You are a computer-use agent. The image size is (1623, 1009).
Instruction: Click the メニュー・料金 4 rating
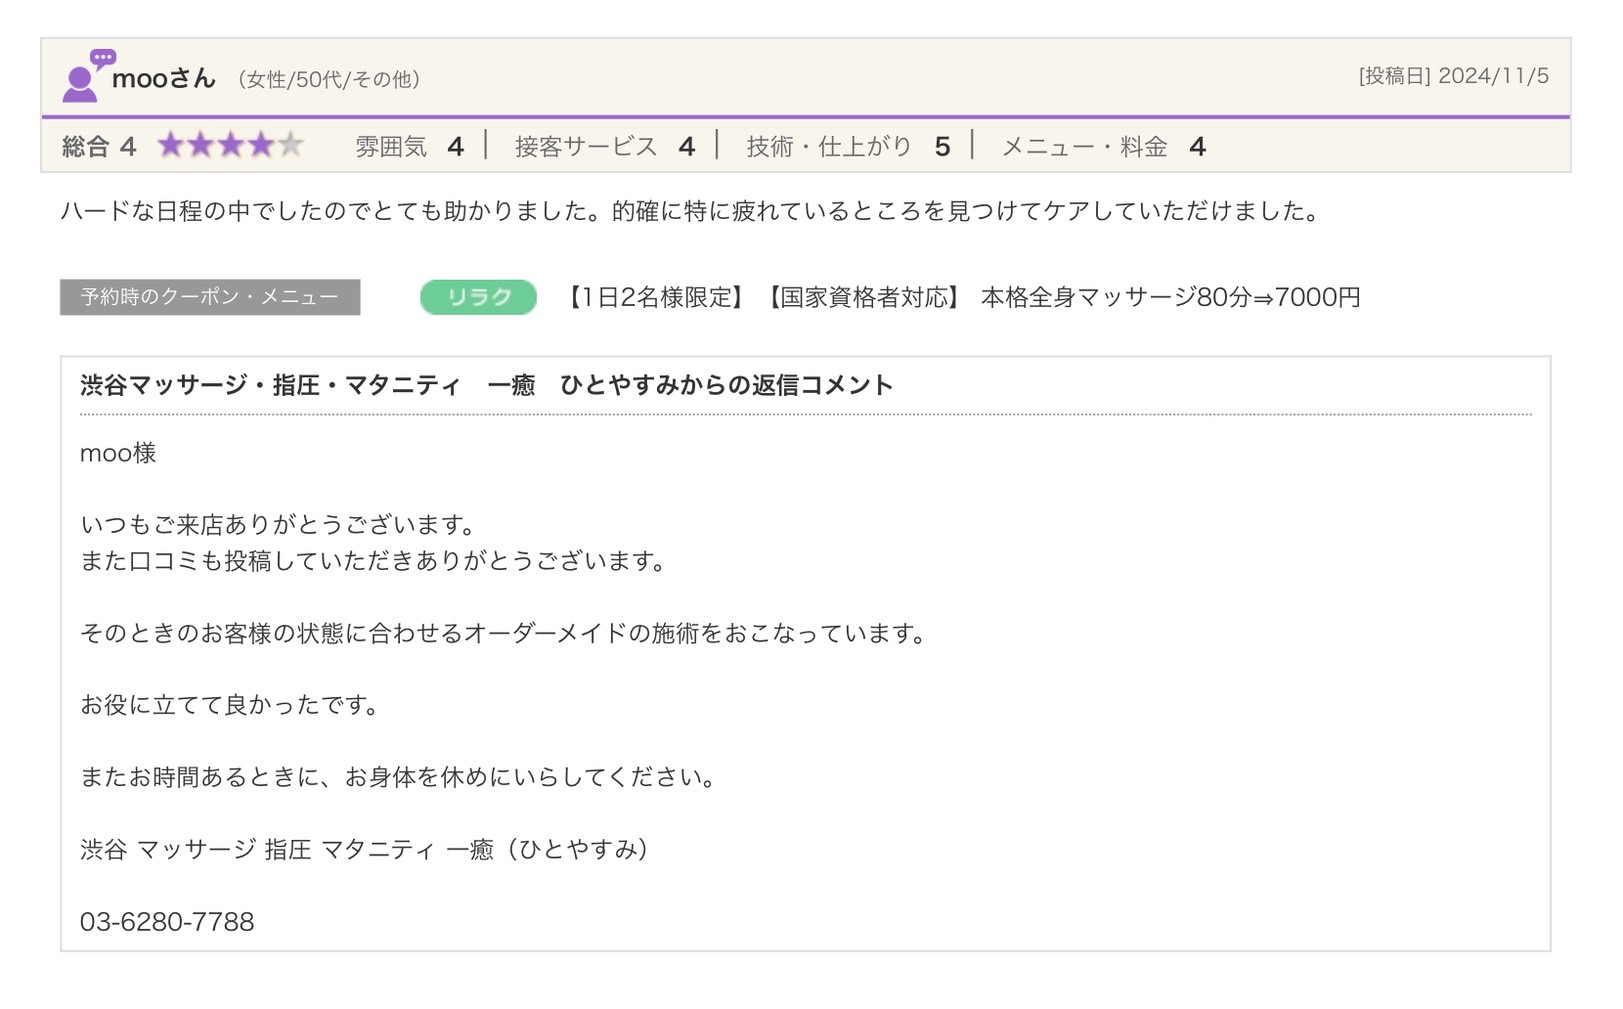click(x=1104, y=147)
